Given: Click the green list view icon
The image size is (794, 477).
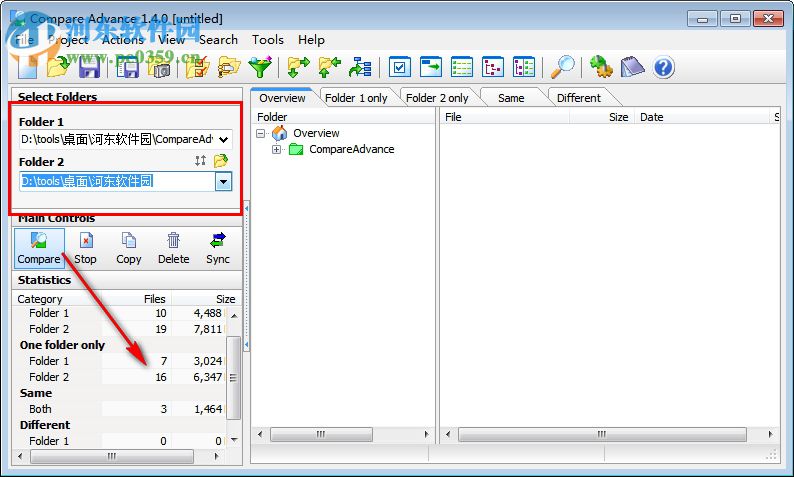Looking at the screenshot, I should [462, 67].
